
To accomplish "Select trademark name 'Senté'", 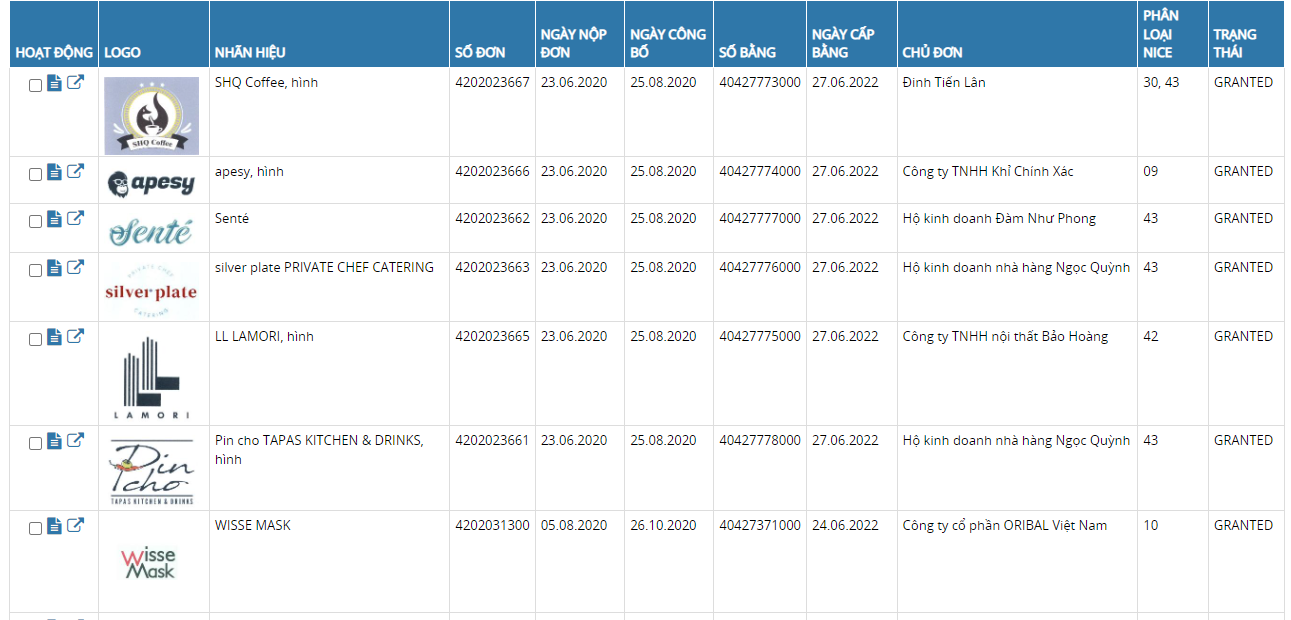I will click(232, 218).
